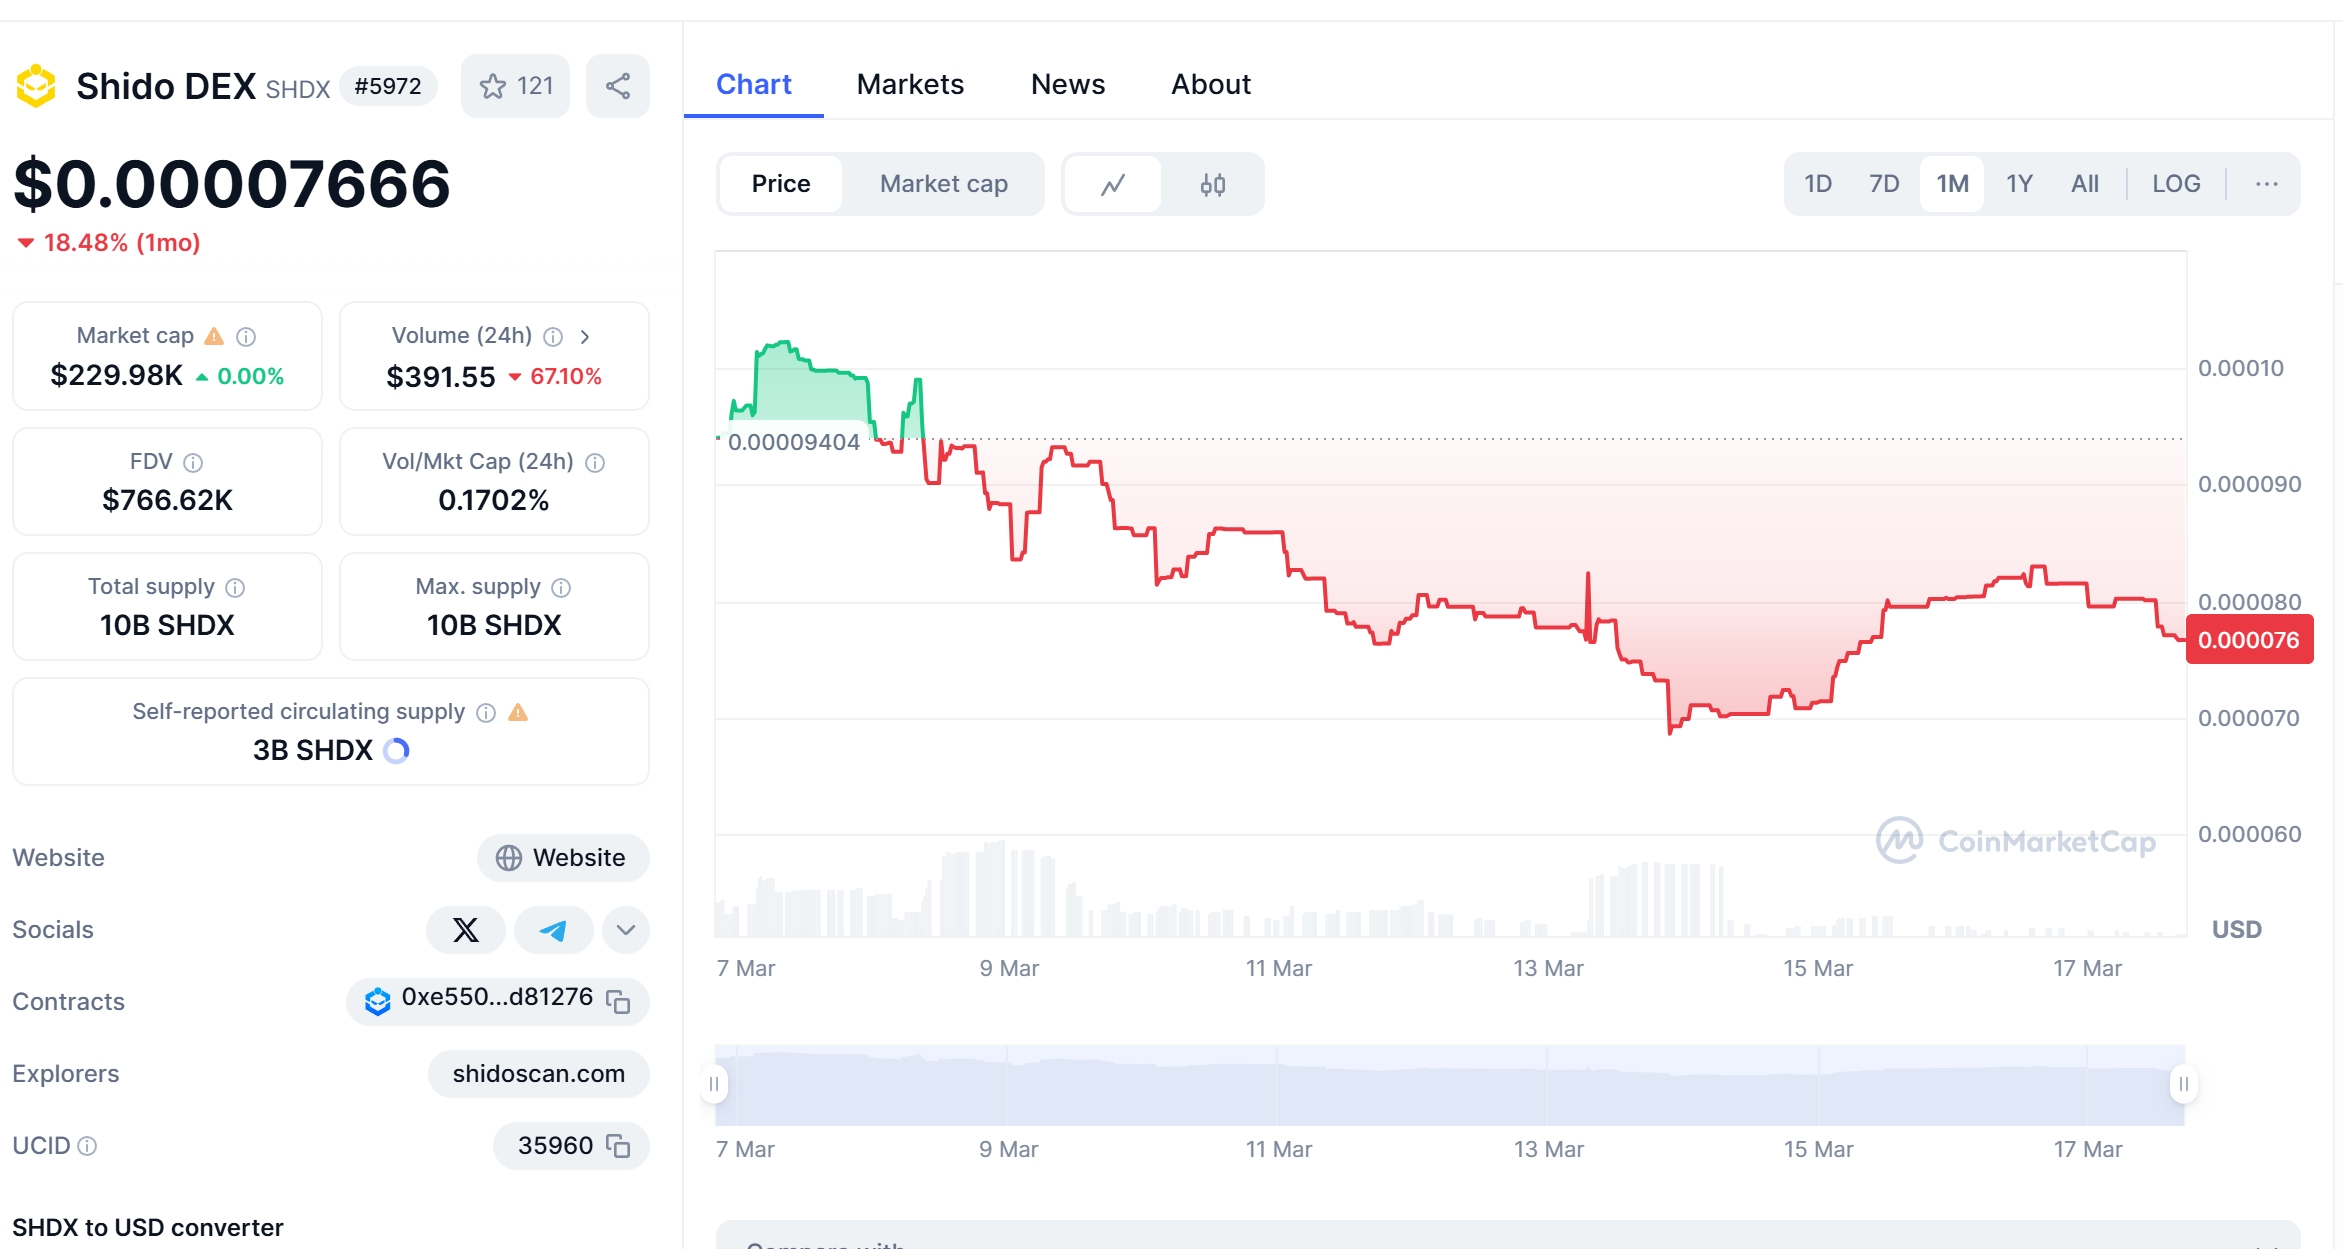The height and width of the screenshot is (1249, 2343).
Task: Open Vol/Mkt Cap (24h) info icon
Action: tap(595, 462)
